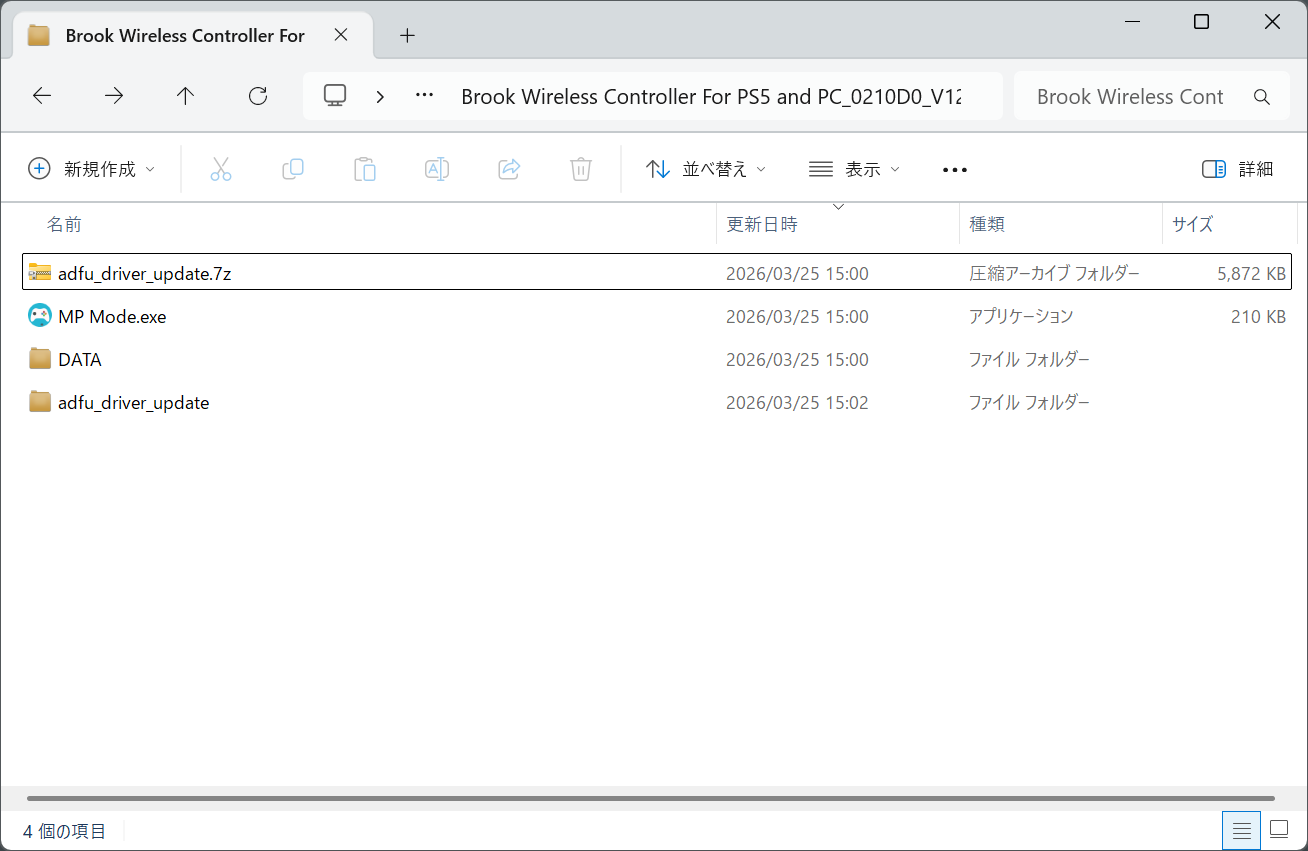The height and width of the screenshot is (851, 1308).
Task: Expand the 並べ替え sort dropdown
Action: [706, 169]
